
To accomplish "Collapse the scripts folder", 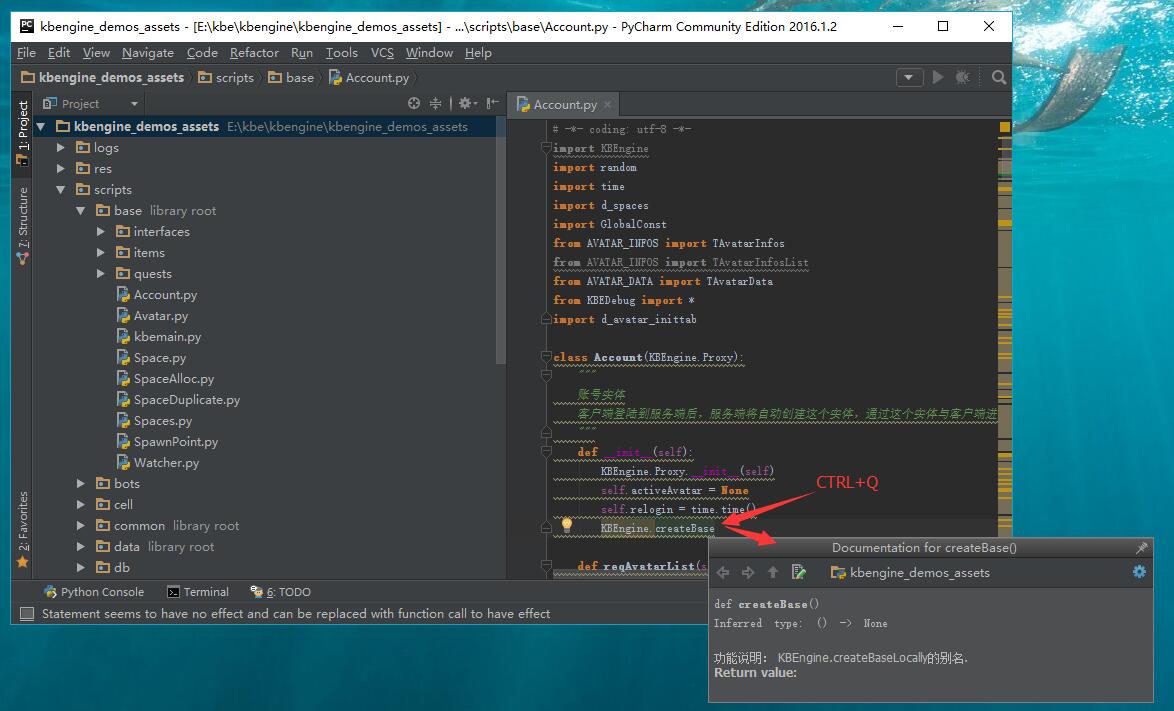I will pos(61,189).
